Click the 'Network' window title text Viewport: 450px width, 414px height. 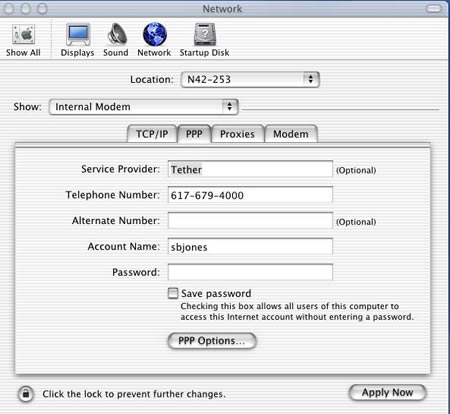point(222,9)
